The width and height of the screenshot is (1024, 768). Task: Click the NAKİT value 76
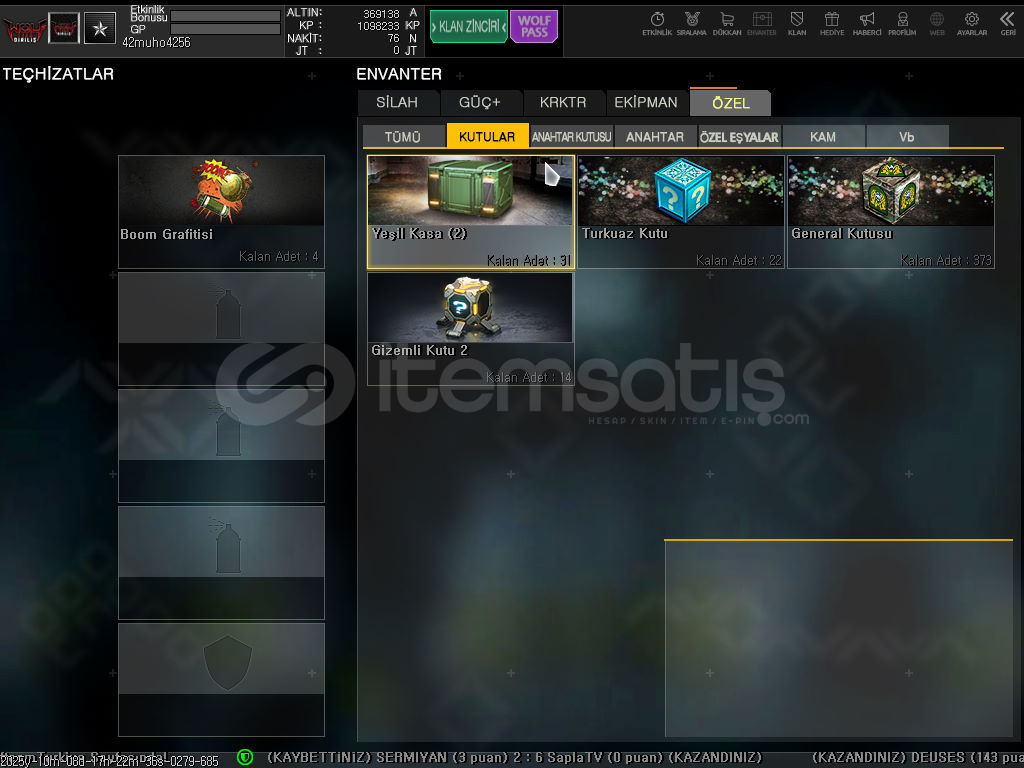pos(393,39)
